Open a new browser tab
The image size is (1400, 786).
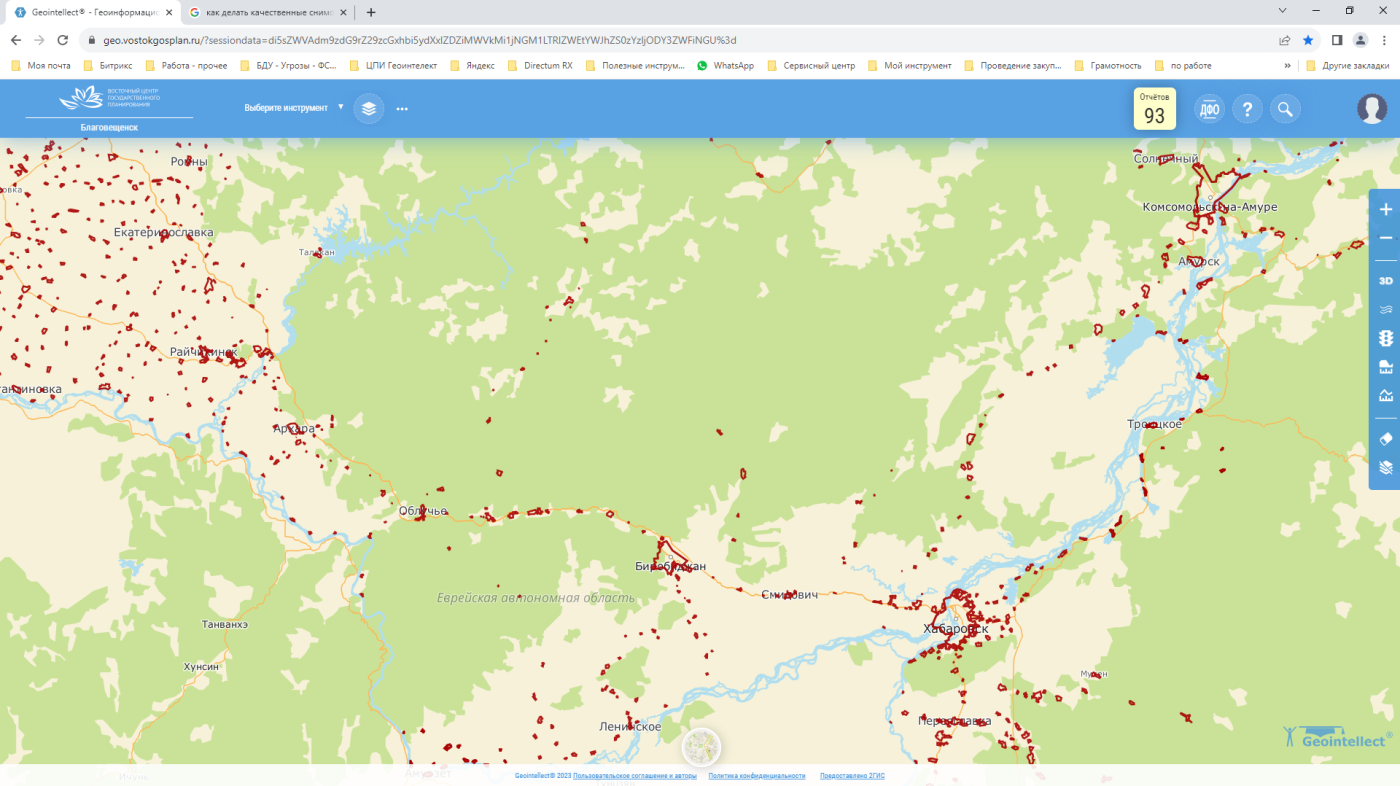coord(371,12)
